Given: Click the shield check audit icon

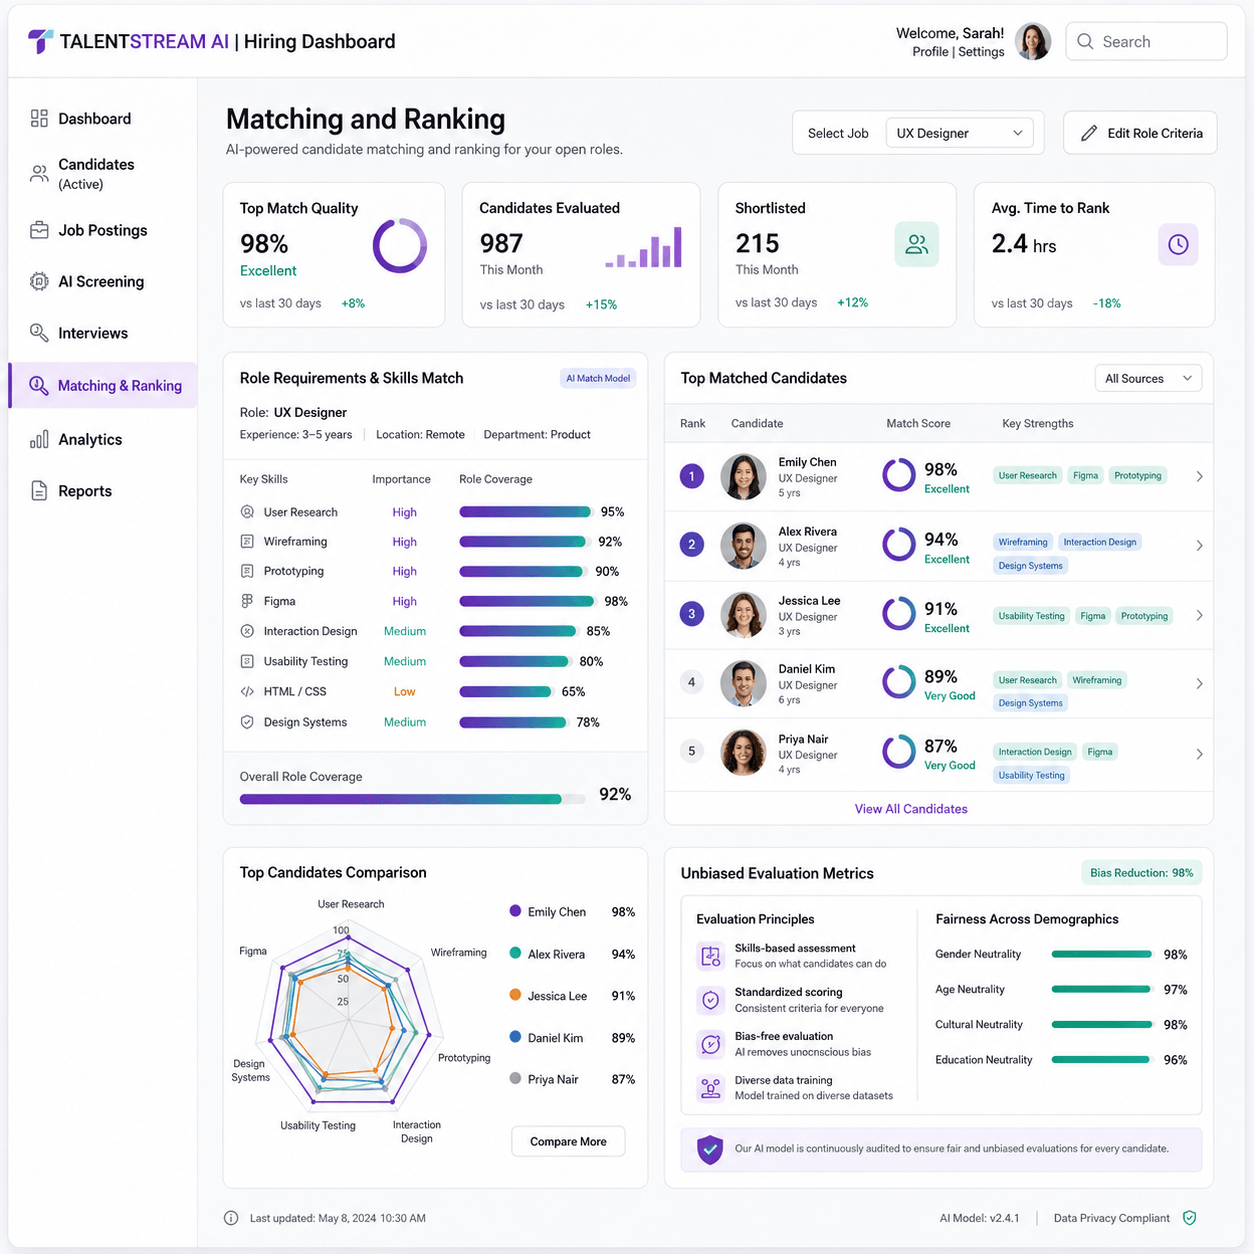Looking at the screenshot, I should [710, 1149].
